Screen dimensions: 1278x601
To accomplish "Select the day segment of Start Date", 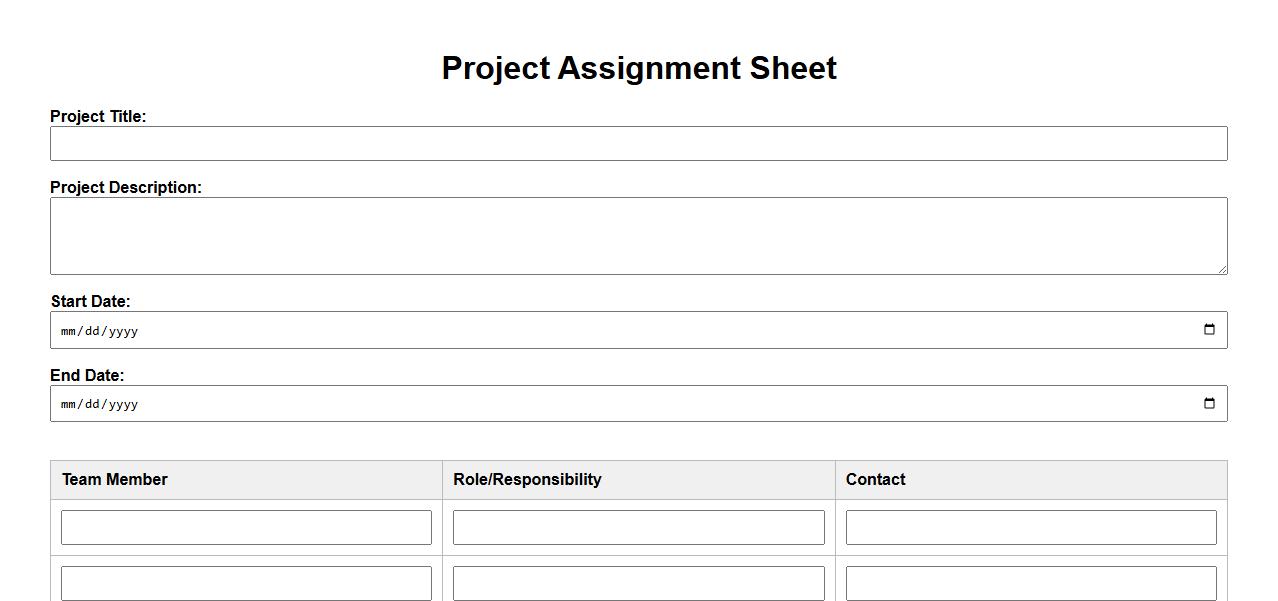I will (x=92, y=331).
